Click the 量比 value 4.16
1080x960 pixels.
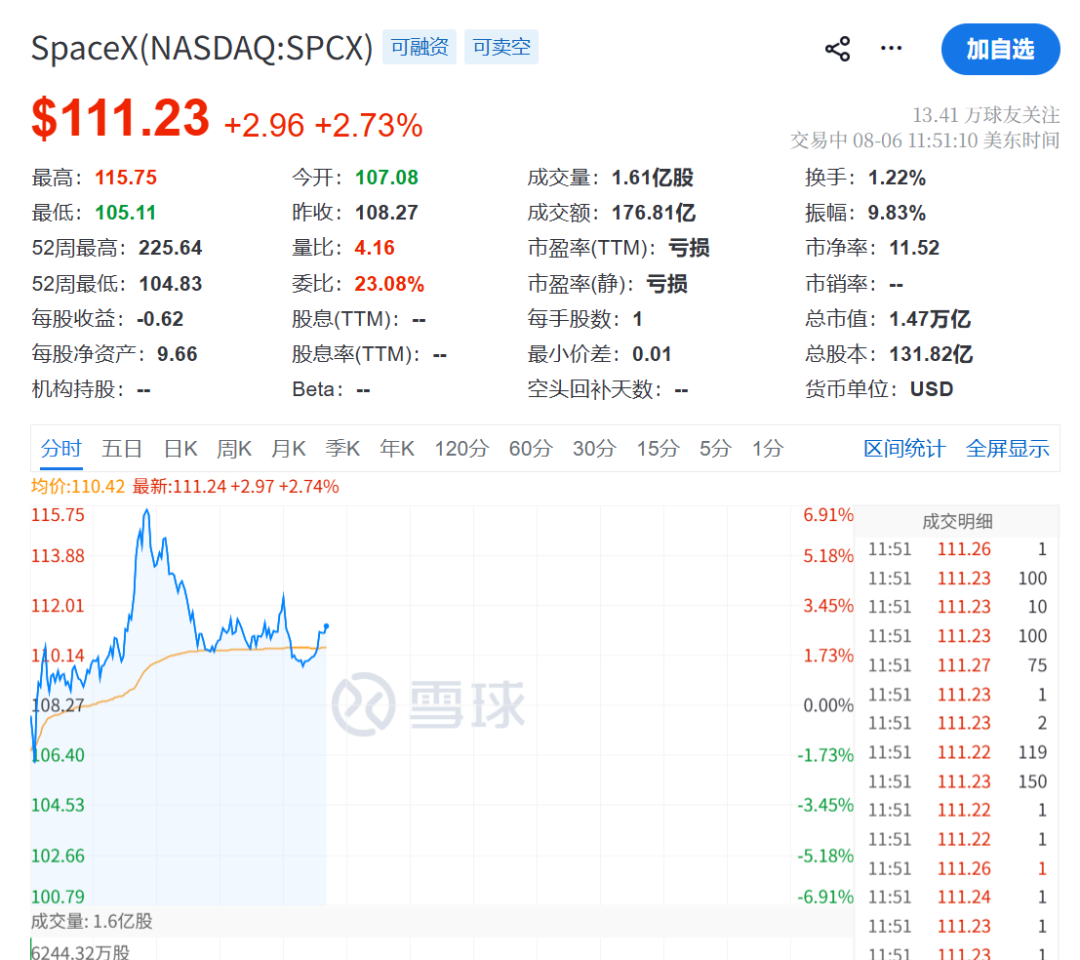(x=375, y=248)
